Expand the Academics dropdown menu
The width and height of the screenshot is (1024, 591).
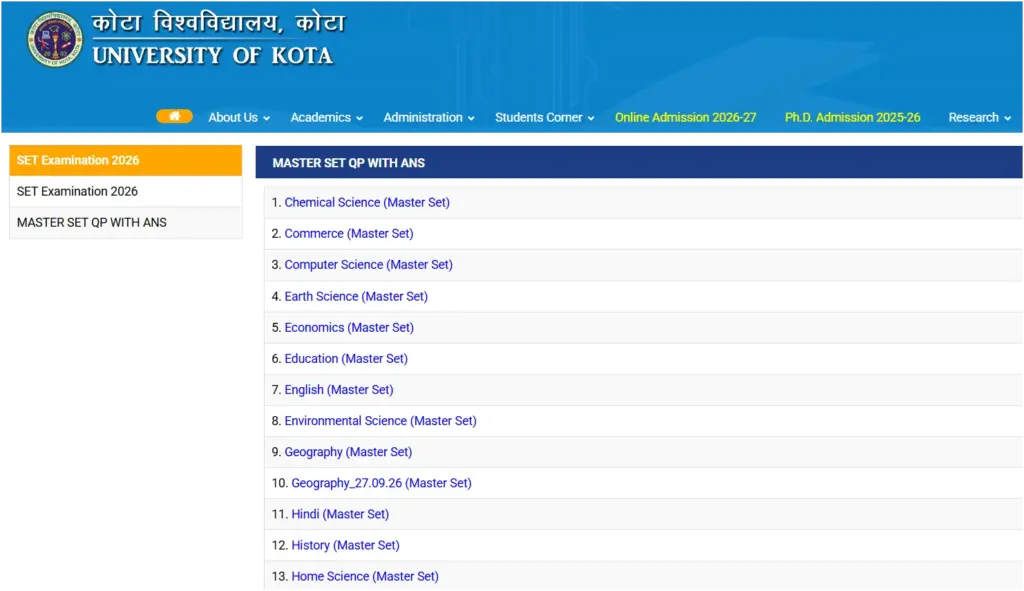(327, 118)
